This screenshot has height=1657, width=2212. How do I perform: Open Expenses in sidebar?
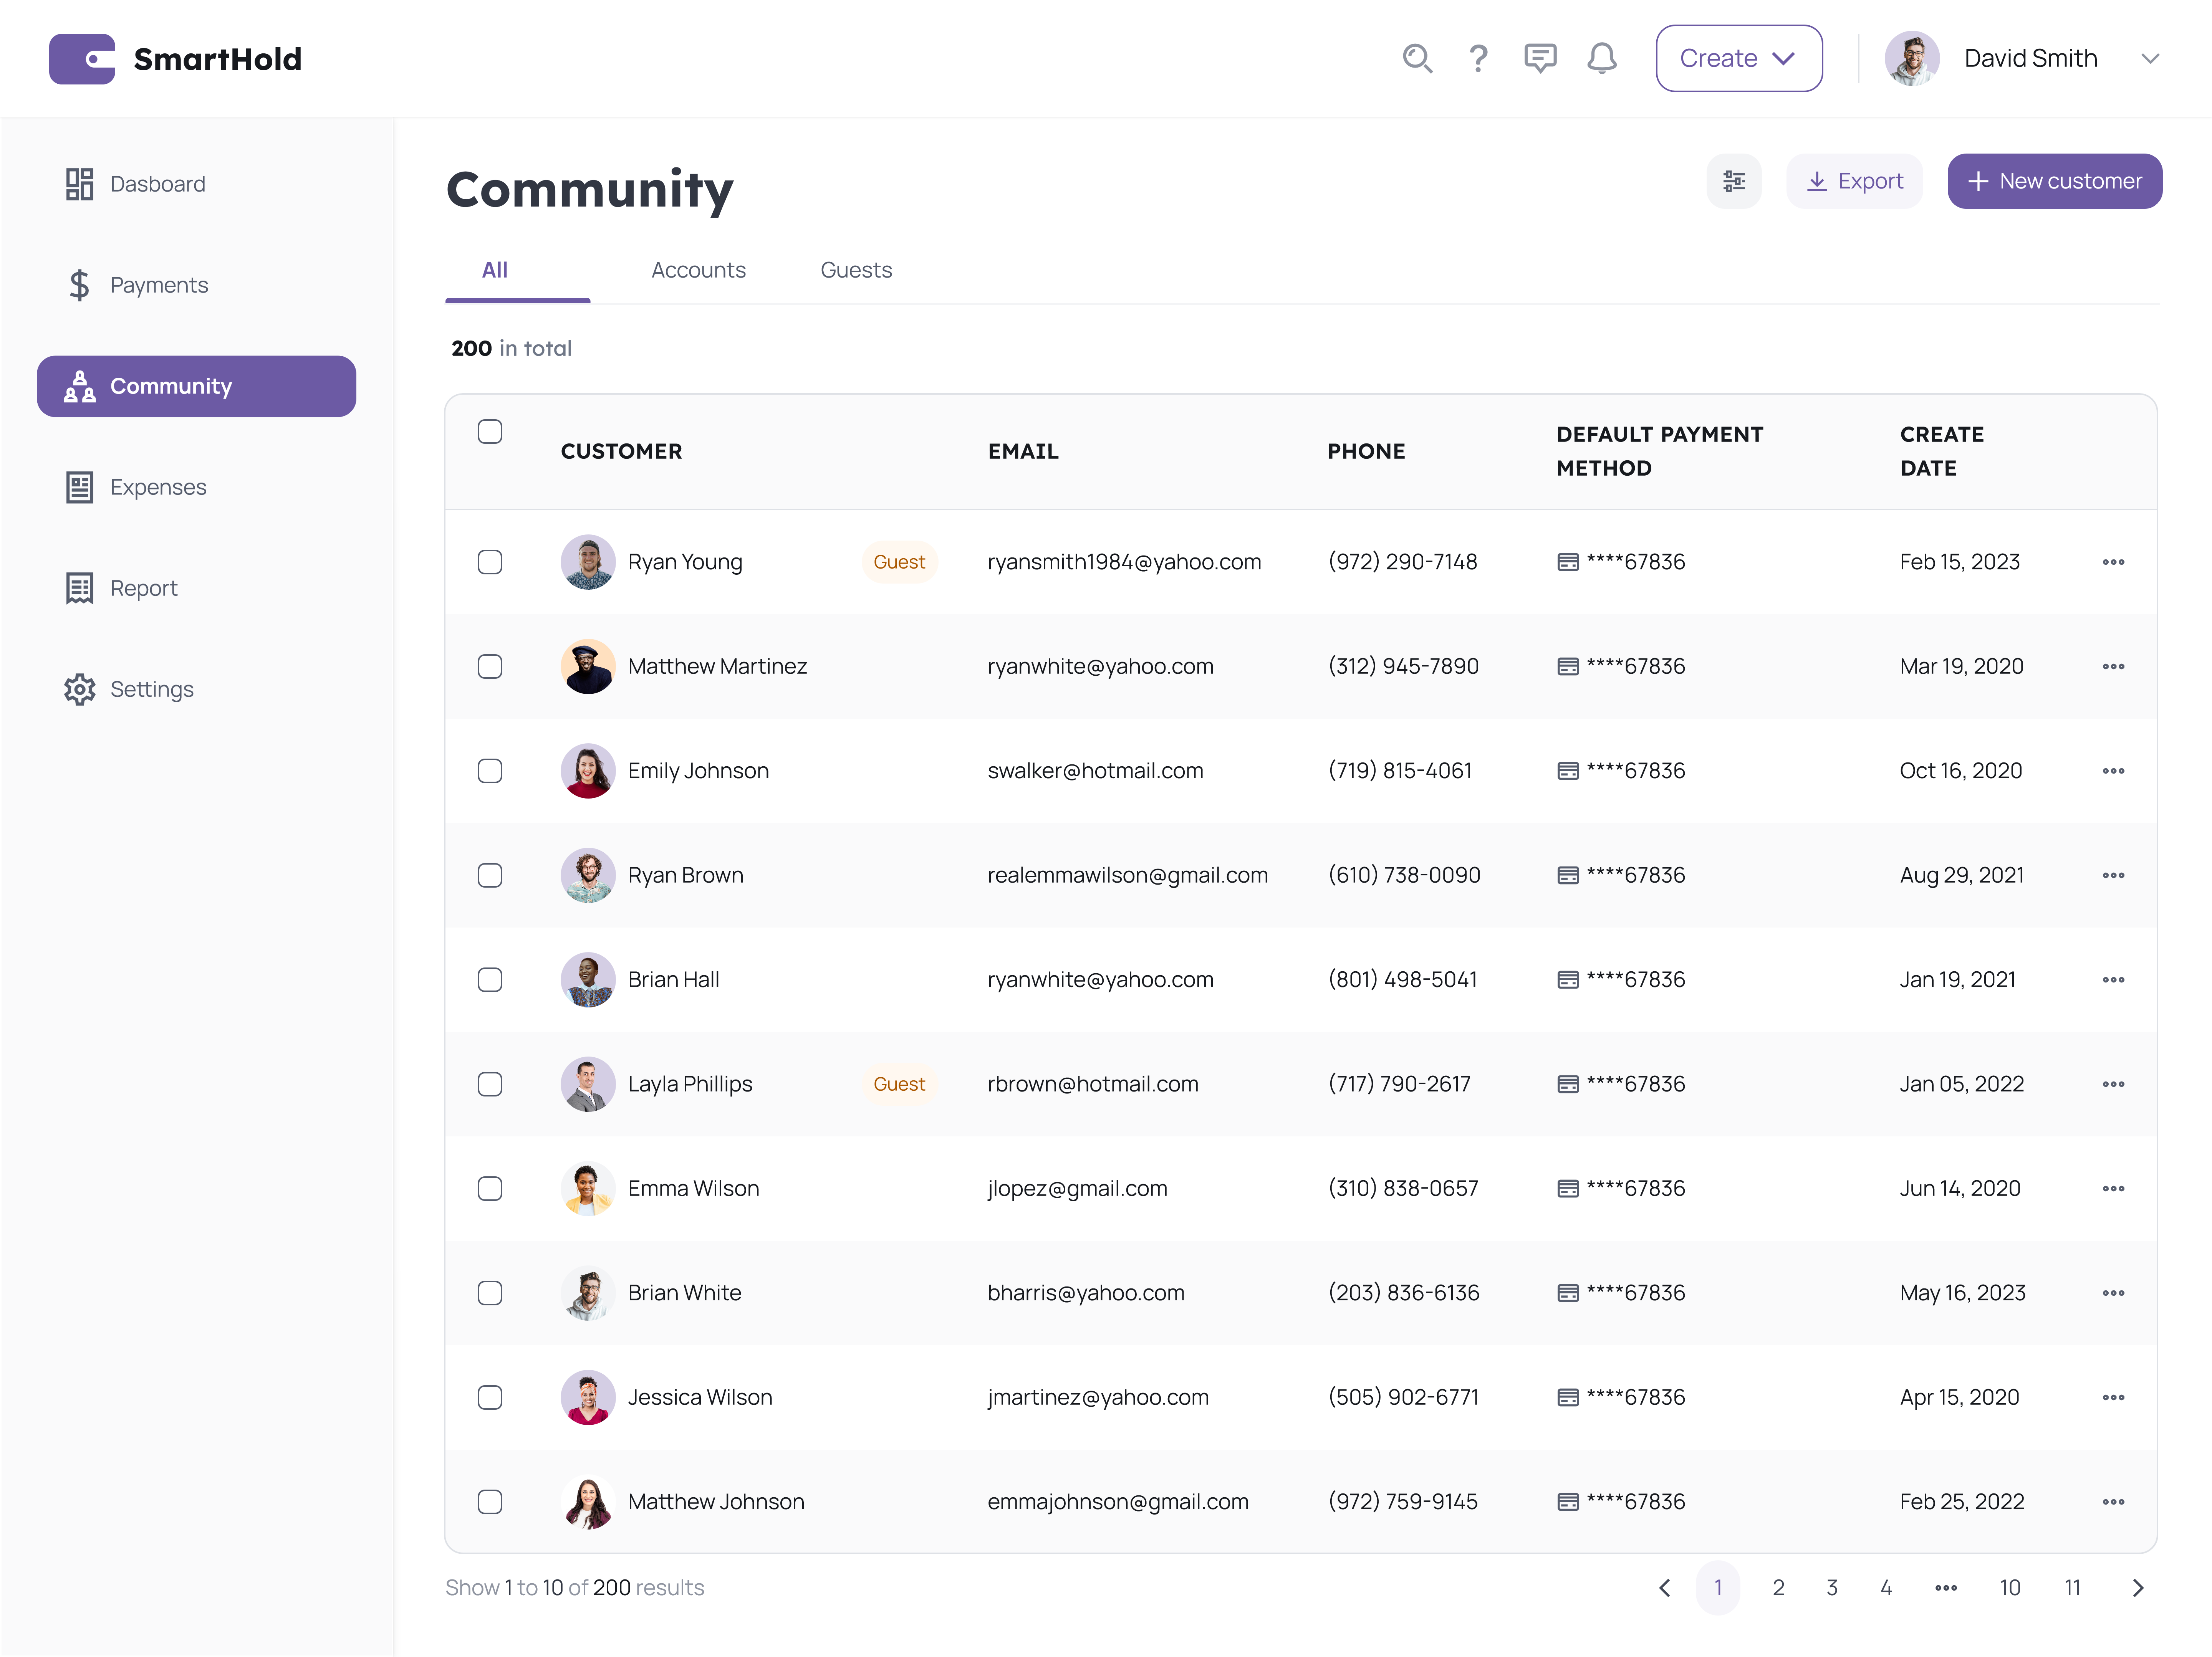click(158, 487)
